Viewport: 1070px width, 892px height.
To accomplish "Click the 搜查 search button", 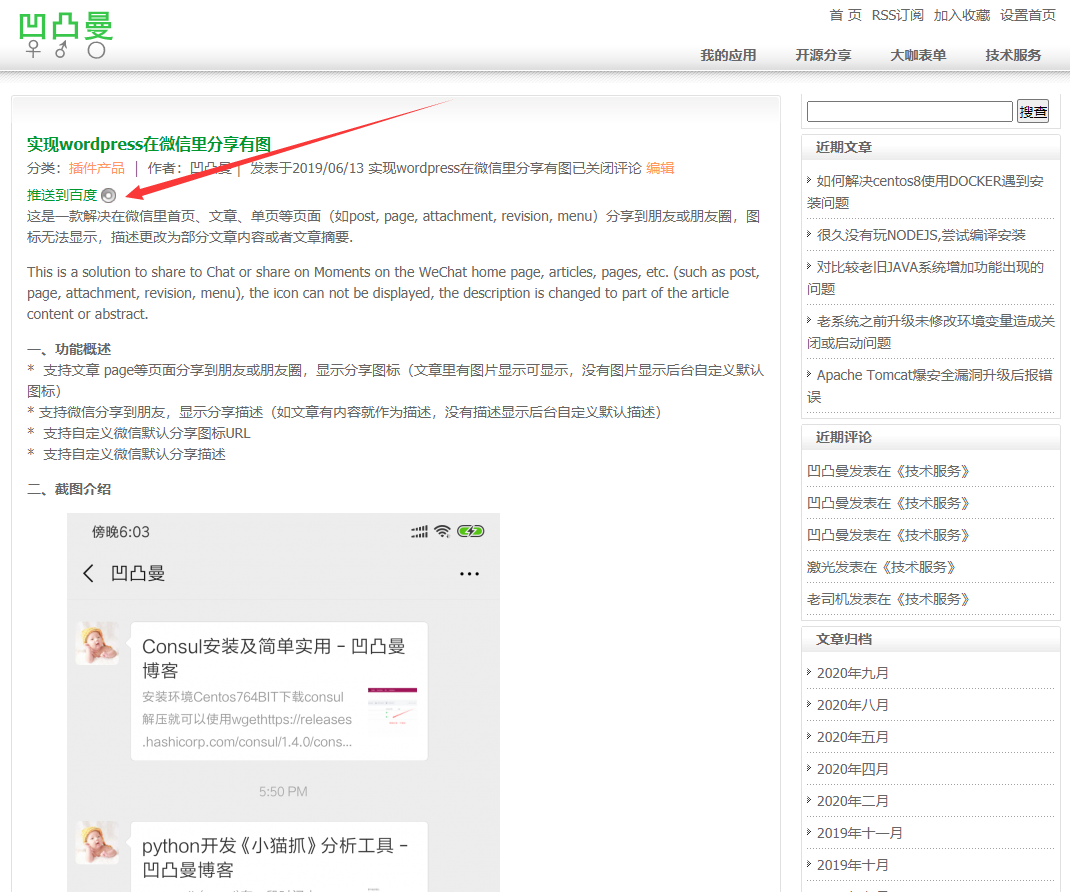I will (1032, 111).
